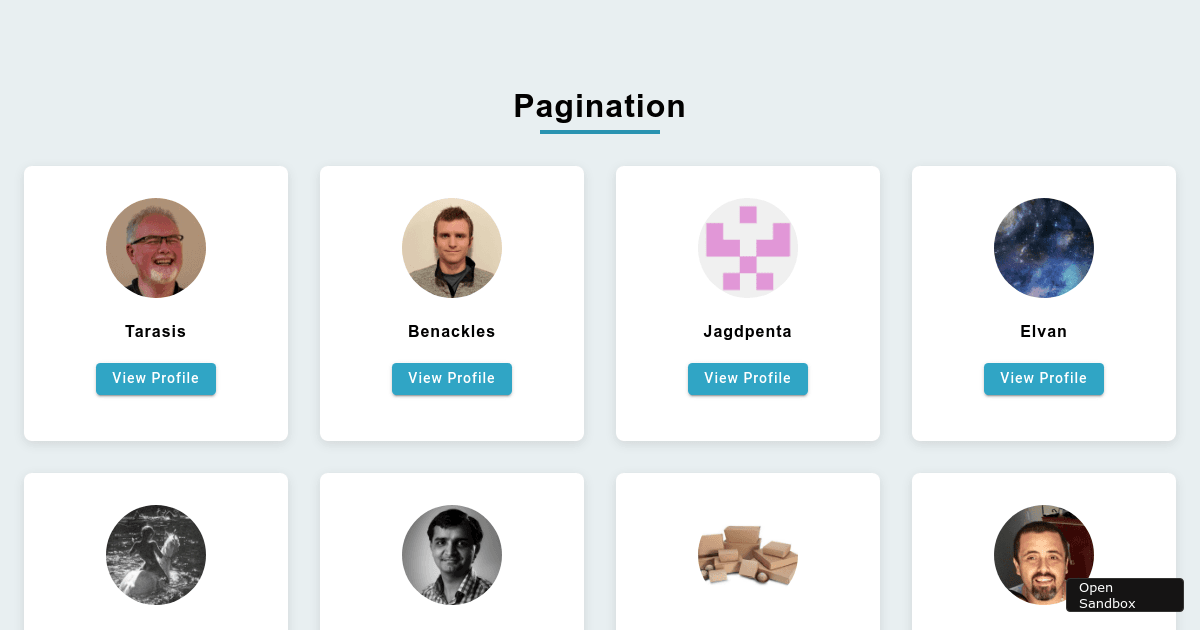Image resolution: width=1200 pixels, height=630 pixels.
Task: View Benackles's profile
Action: click(x=452, y=379)
